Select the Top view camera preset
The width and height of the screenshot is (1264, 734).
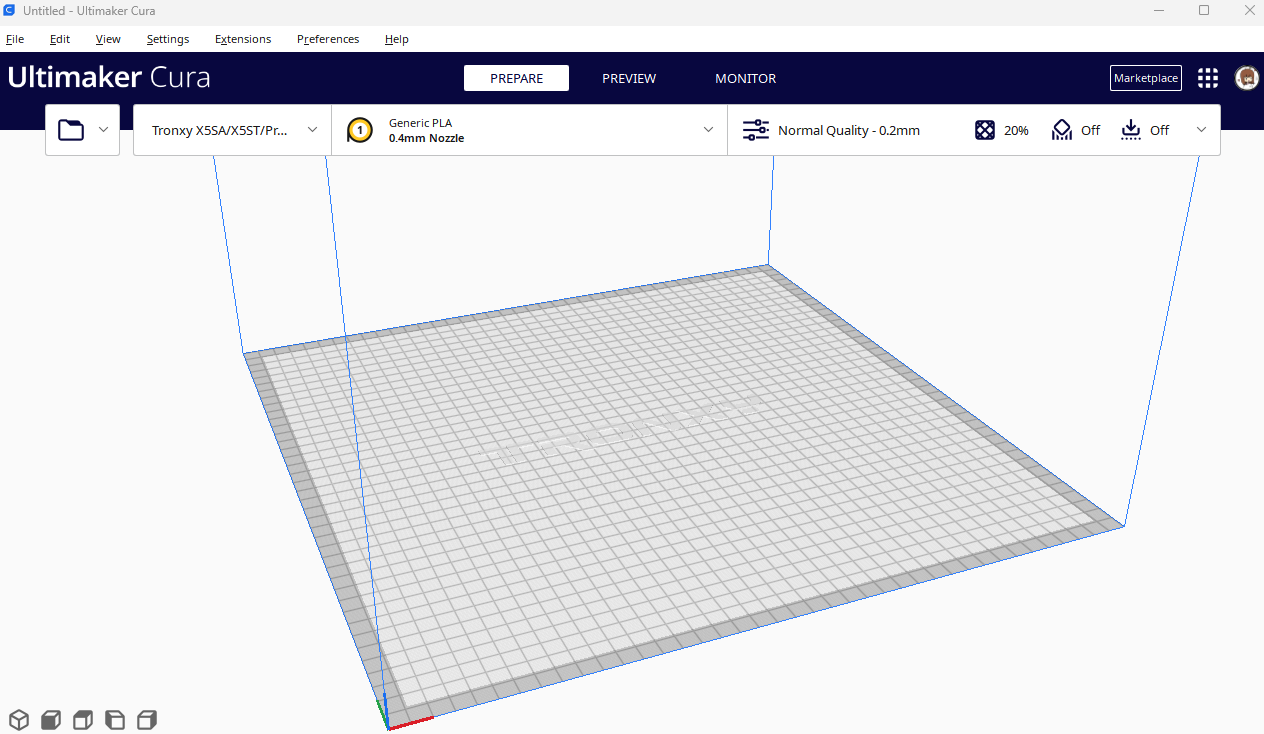click(x=82, y=719)
